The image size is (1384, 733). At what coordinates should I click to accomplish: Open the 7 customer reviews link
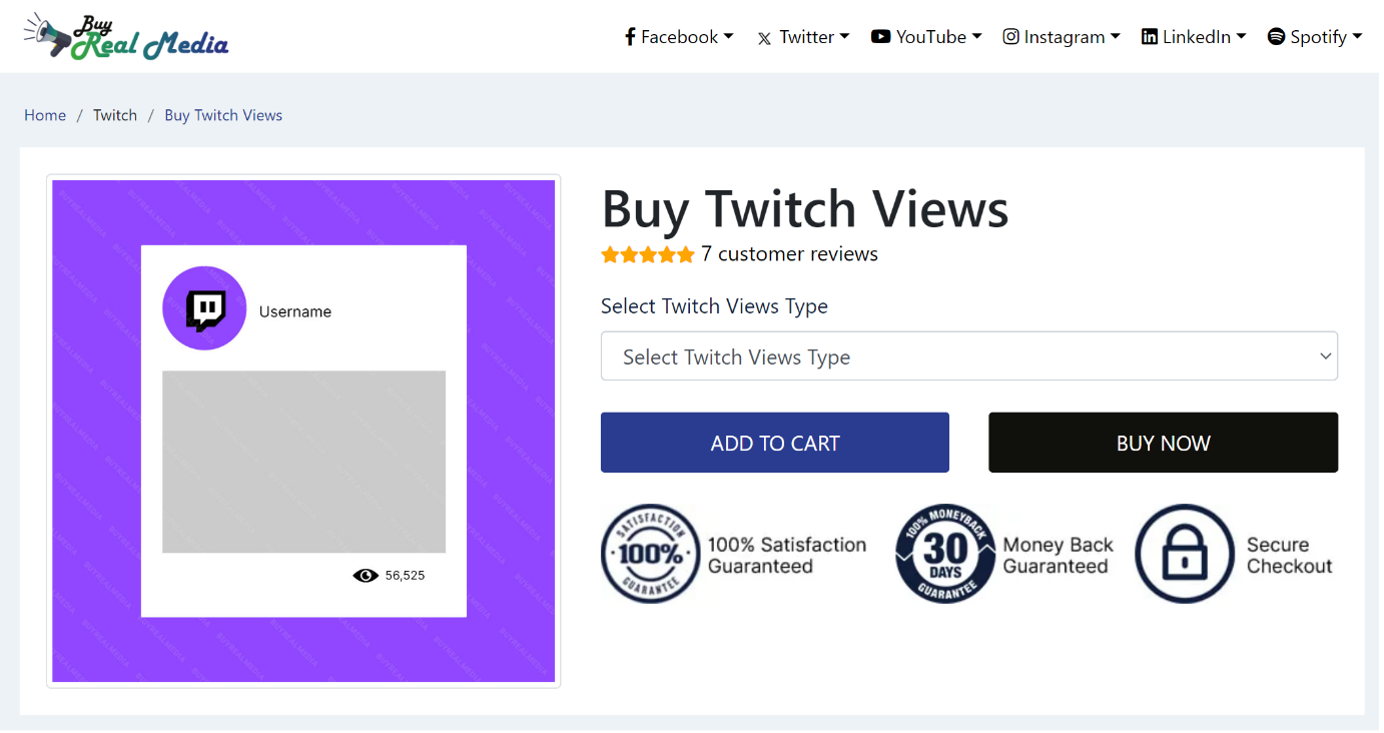[x=789, y=254]
